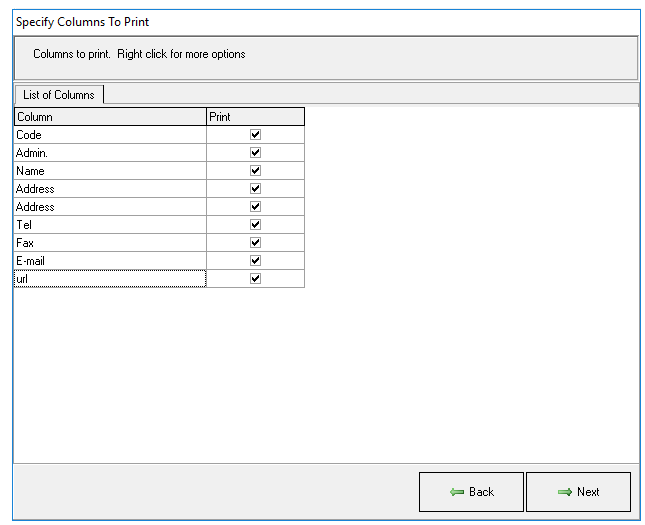The width and height of the screenshot is (645, 525).
Task: Select the Admin. name cell
Action: [110, 153]
